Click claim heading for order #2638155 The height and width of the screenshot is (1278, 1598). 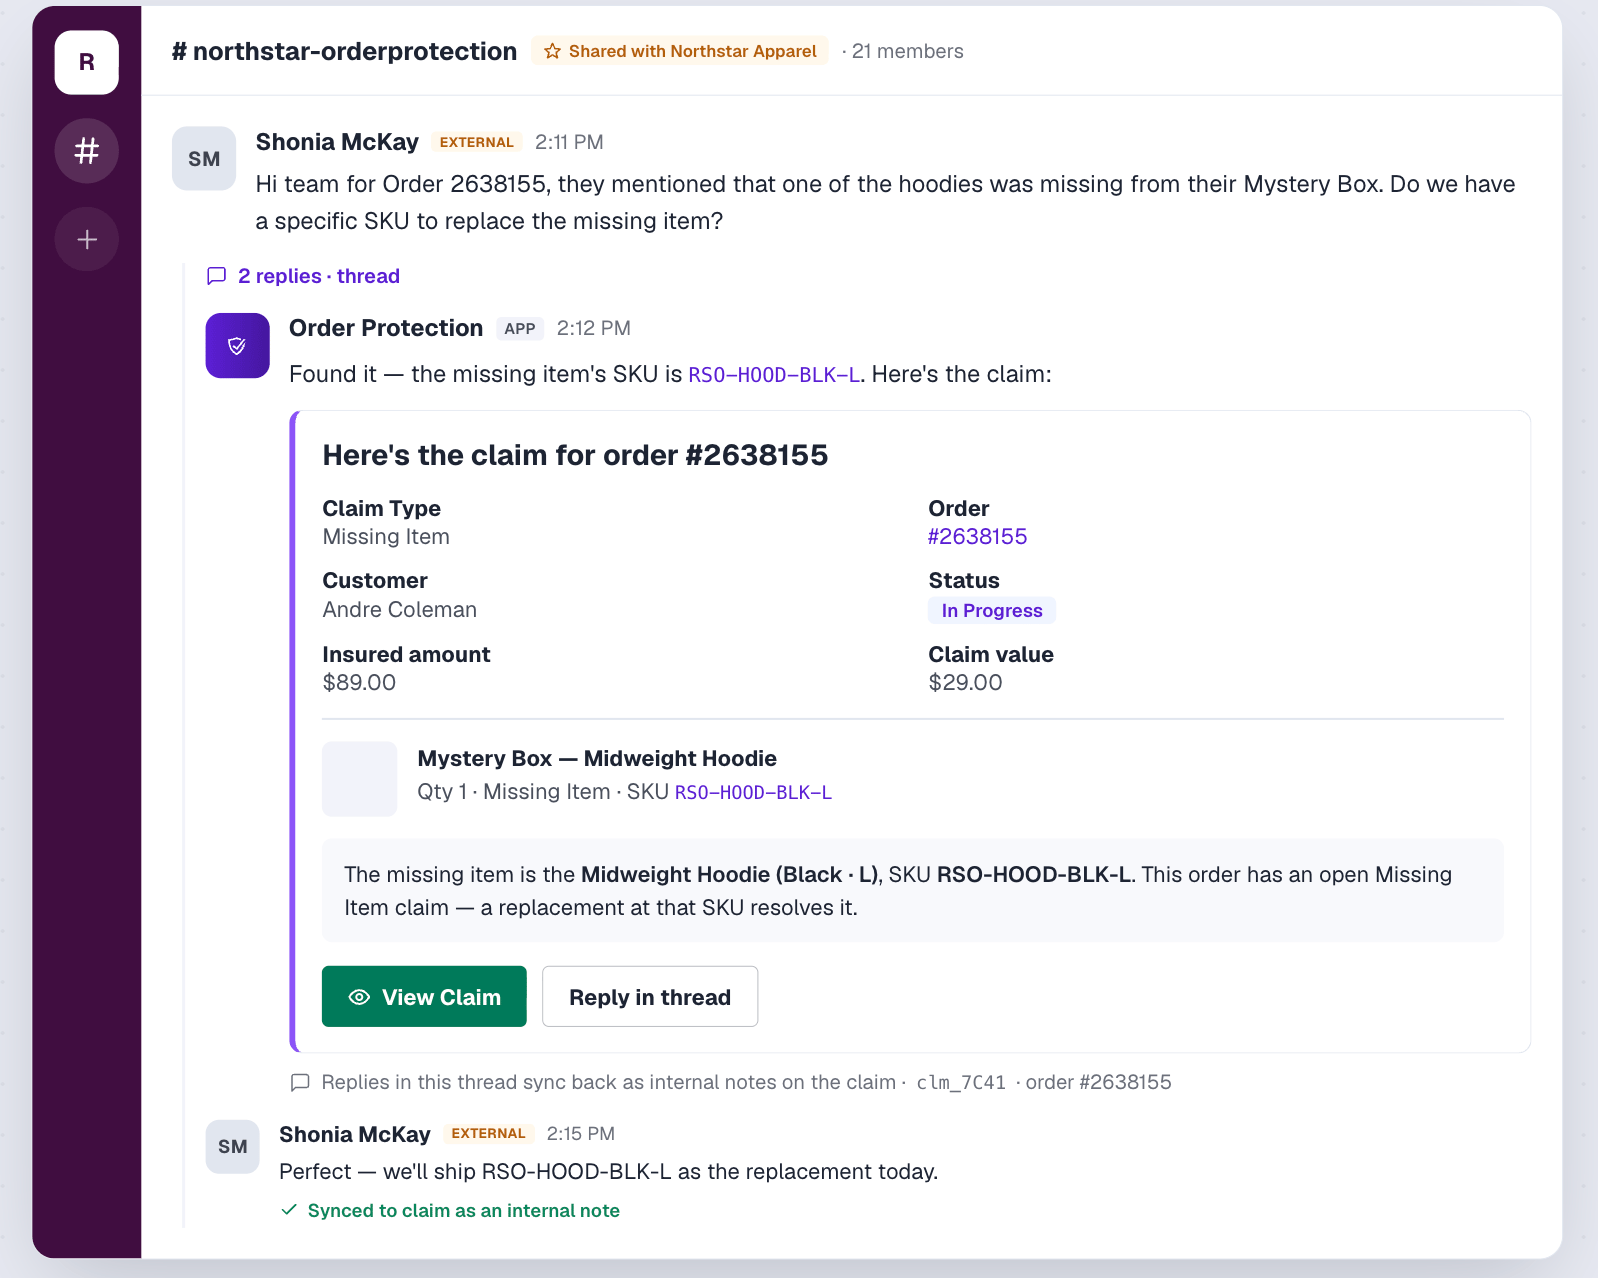coord(575,455)
